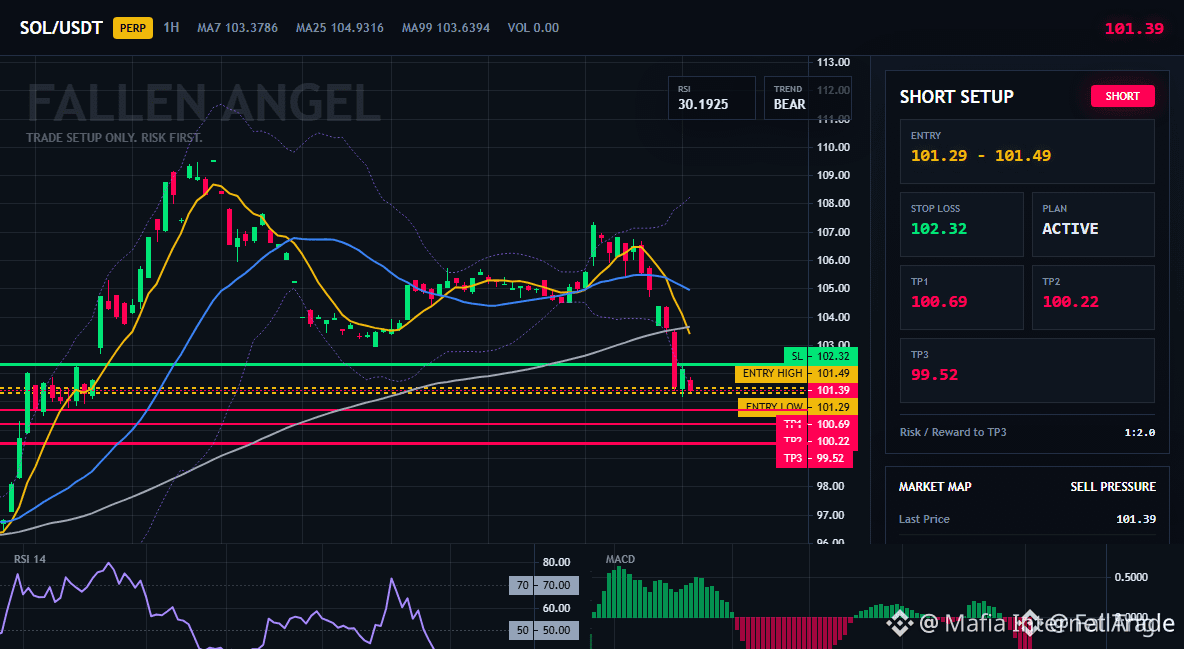Click the SELL PRESSURE status text
The width and height of the screenshot is (1184, 649).
[1113, 487]
